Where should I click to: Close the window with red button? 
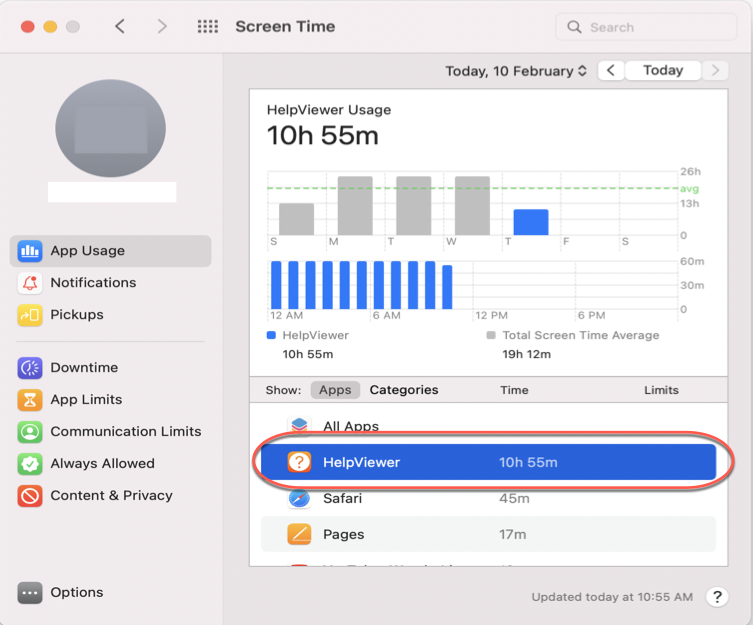[28, 26]
